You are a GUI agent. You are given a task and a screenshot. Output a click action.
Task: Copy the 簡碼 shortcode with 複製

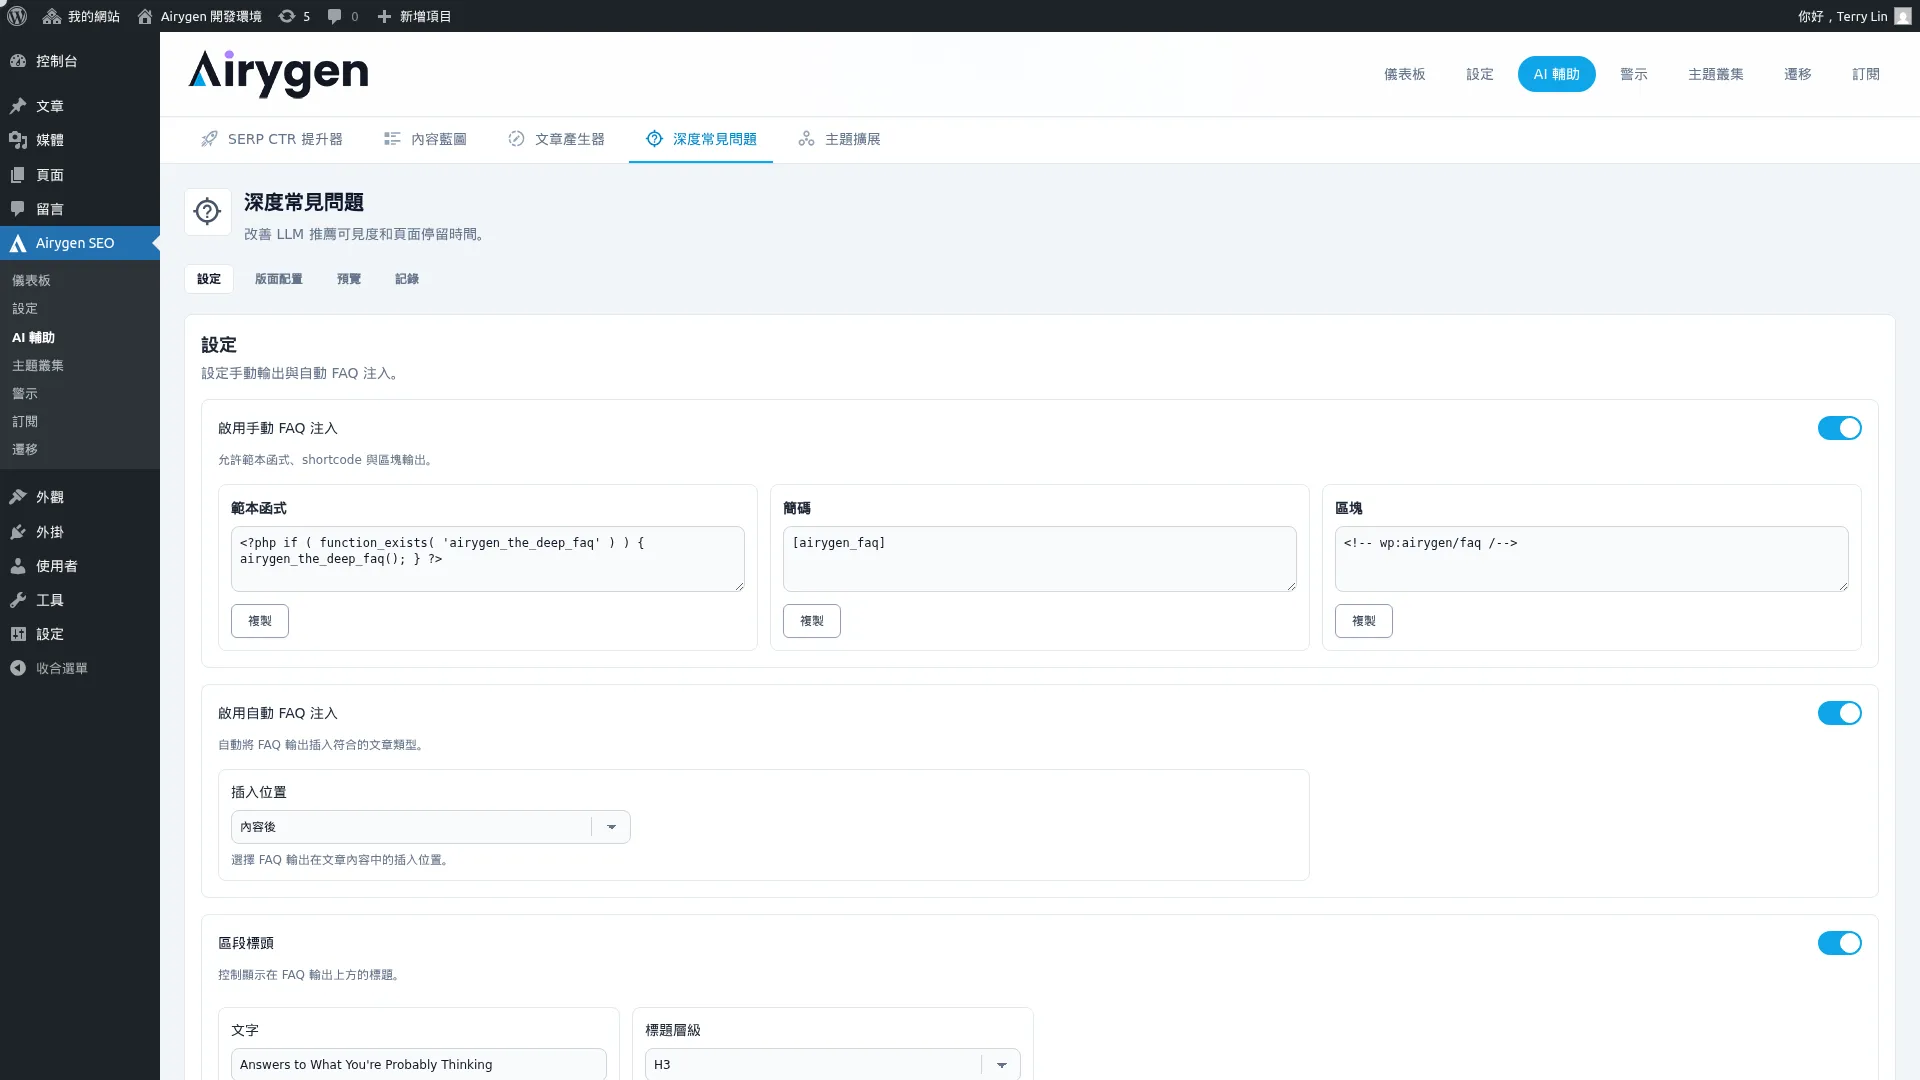coord(812,621)
